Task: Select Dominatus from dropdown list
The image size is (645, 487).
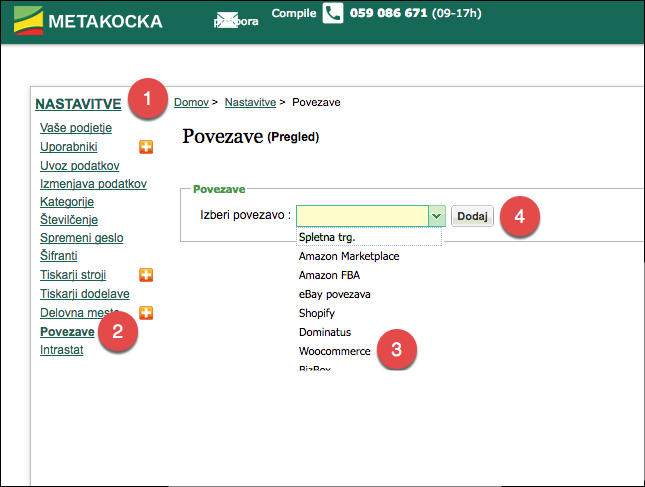Action: coord(325,332)
